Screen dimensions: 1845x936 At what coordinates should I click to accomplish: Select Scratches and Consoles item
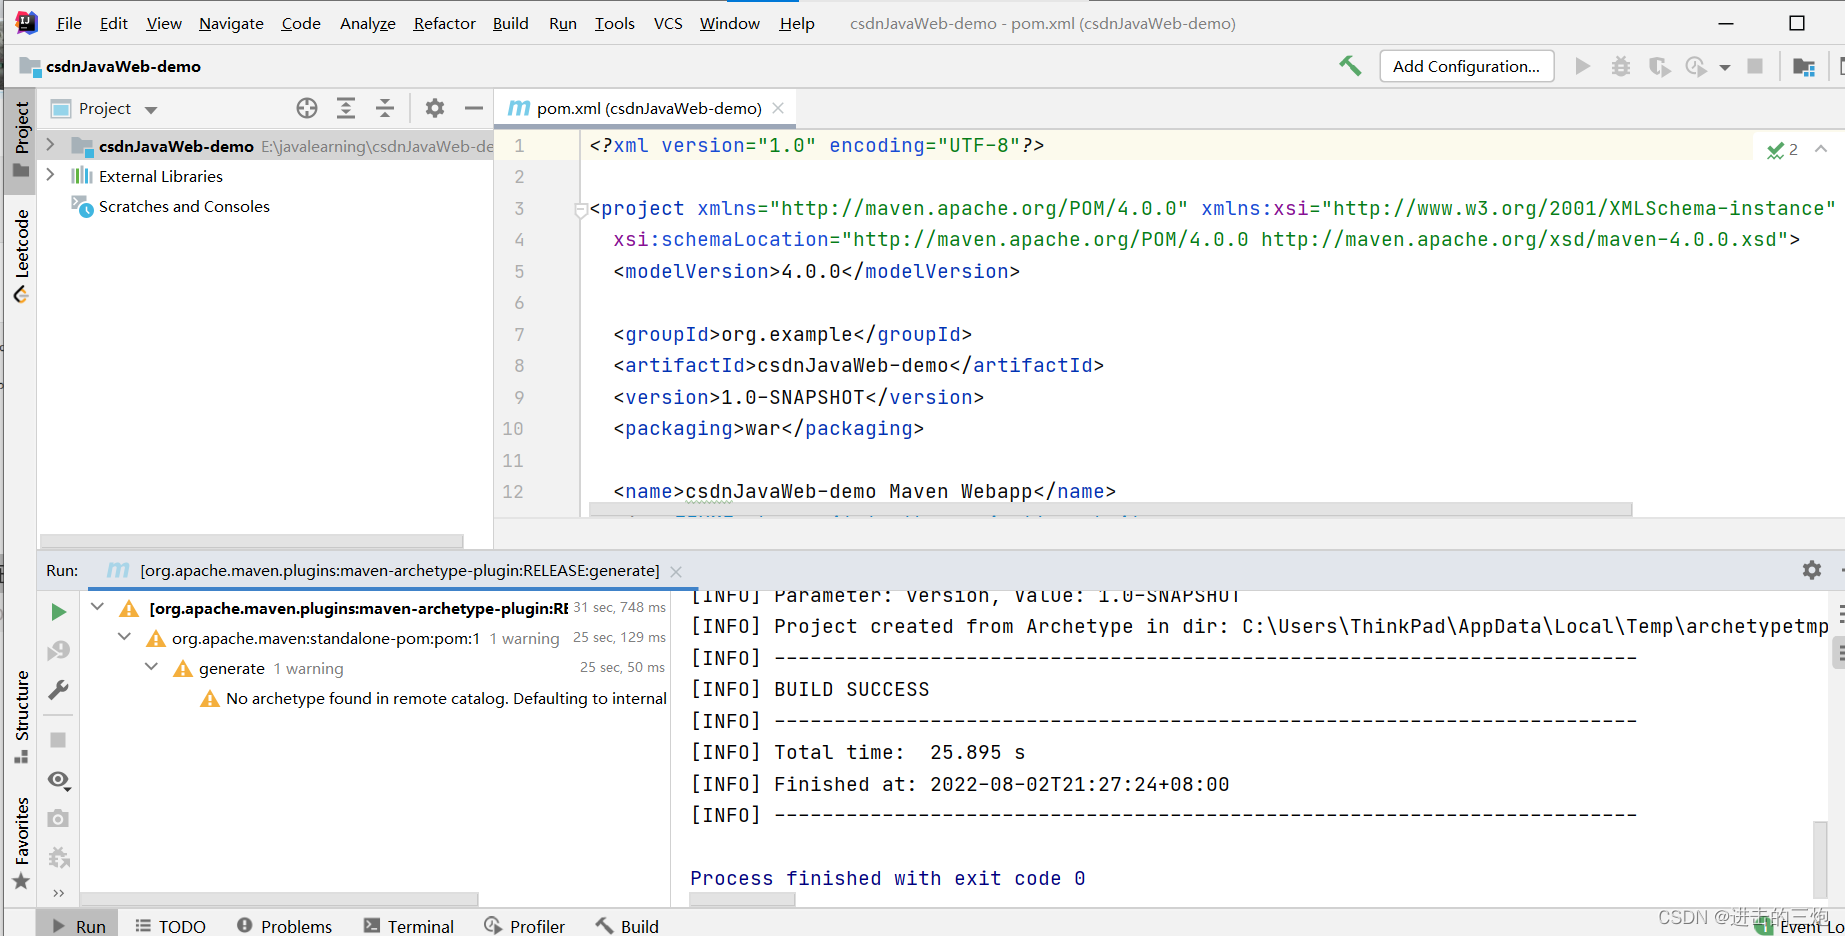pos(184,206)
